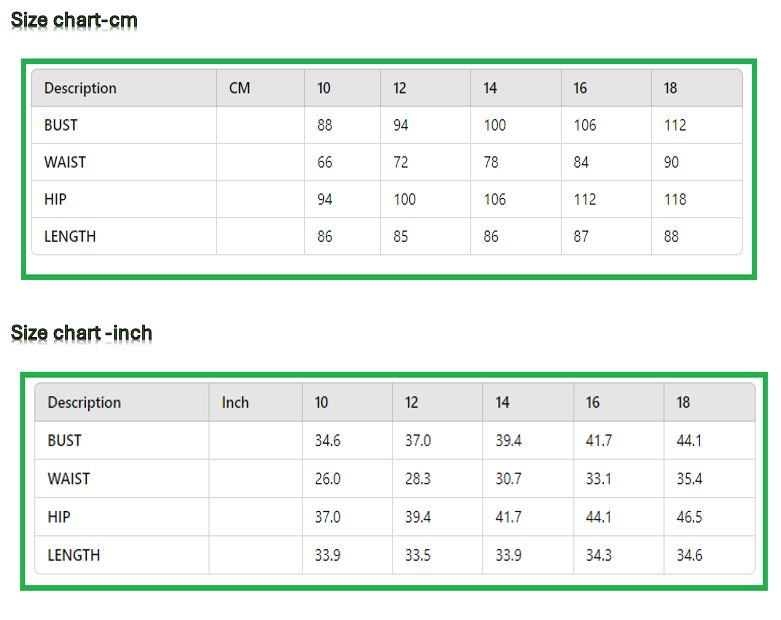Click waist value 66 in cm chart
The image size is (781, 620).
coord(325,162)
